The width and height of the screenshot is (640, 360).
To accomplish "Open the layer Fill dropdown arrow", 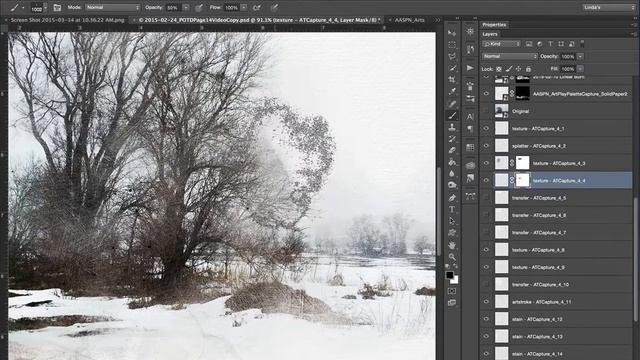I will point(580,69).
